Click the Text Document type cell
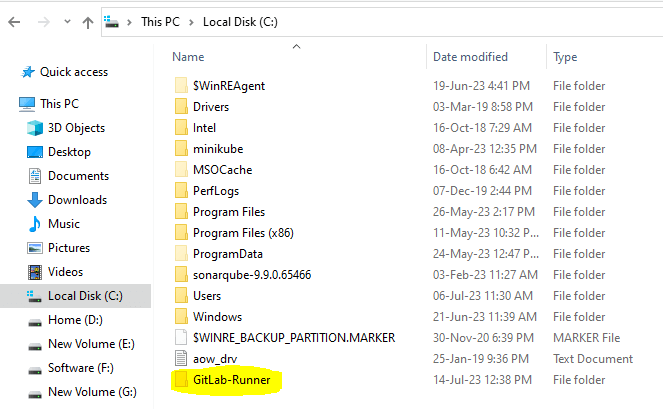 pyautogui.click(x=593, y=359)
